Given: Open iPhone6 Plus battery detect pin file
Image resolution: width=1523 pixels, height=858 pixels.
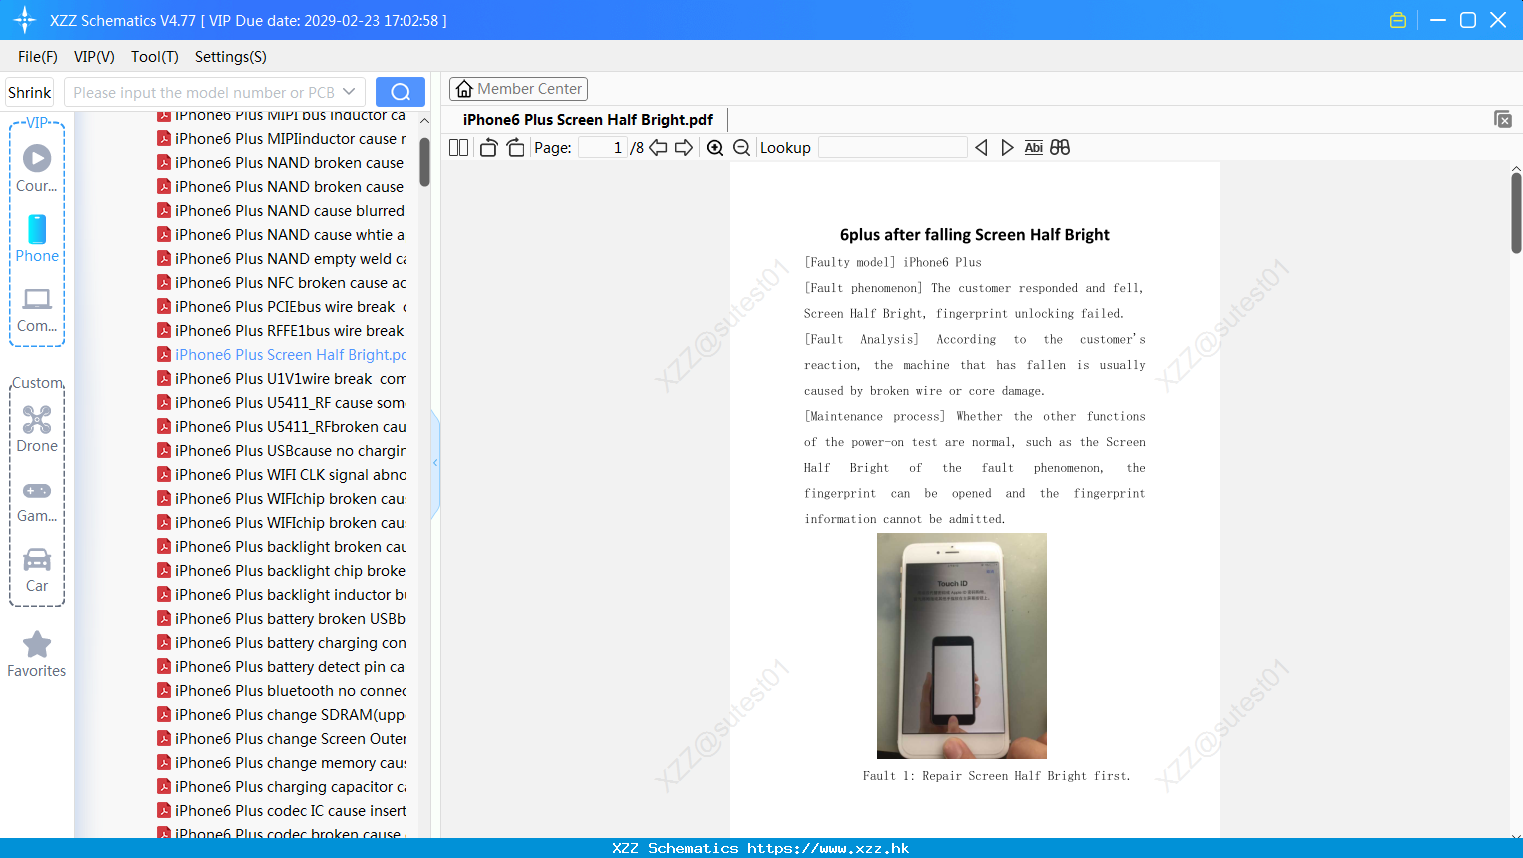Looking at the screenshot, I should pyautogui.click(x=282, y=667).
